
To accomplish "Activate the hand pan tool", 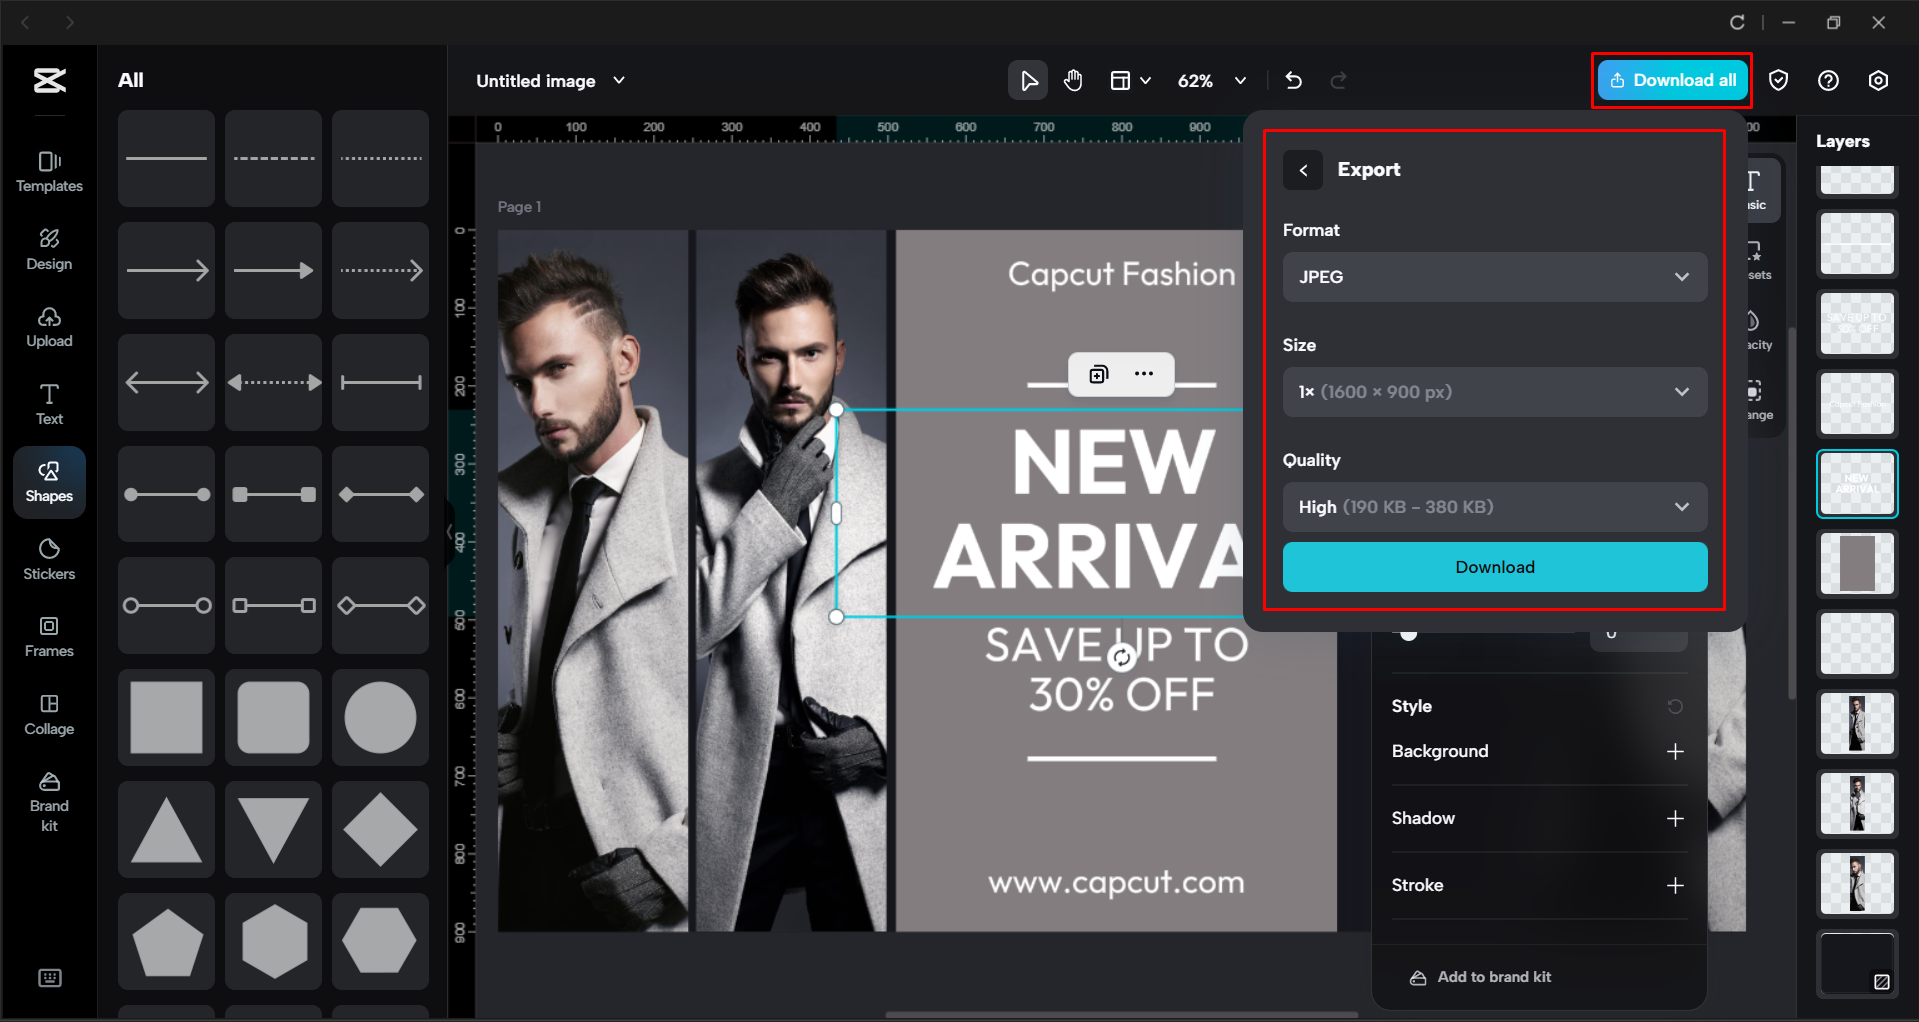I will pyautogui.click(x=1073, y=80).
